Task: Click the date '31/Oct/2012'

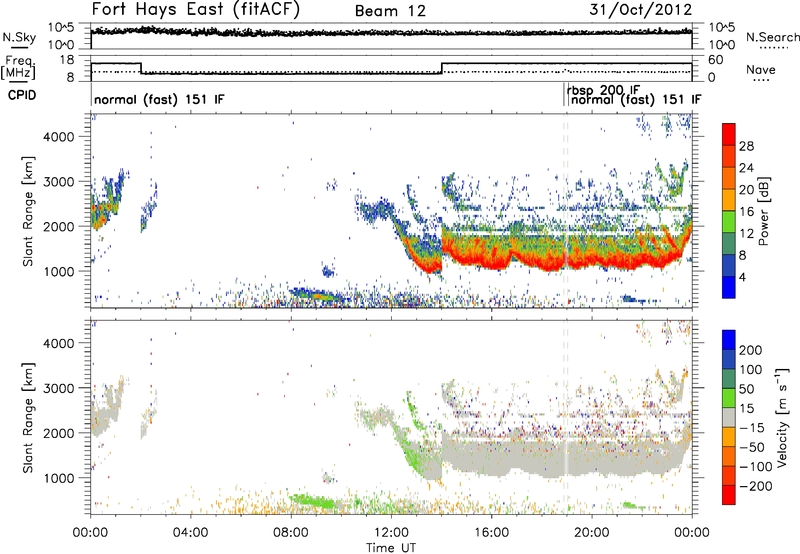Action: (x=641, y=10)
